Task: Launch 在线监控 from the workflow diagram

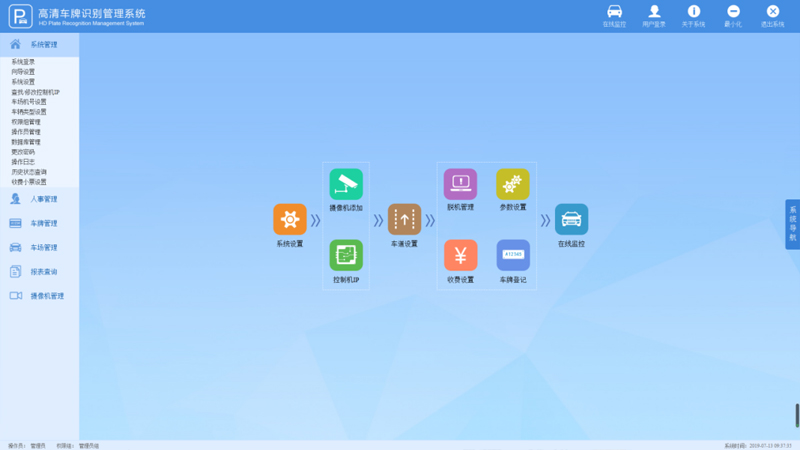Action: 571,219
